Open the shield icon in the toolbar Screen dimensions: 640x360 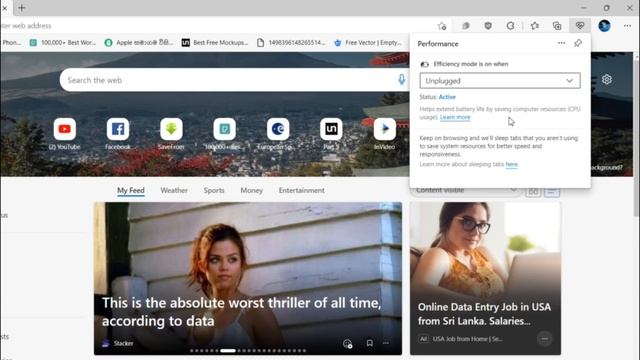pos(488,26)
